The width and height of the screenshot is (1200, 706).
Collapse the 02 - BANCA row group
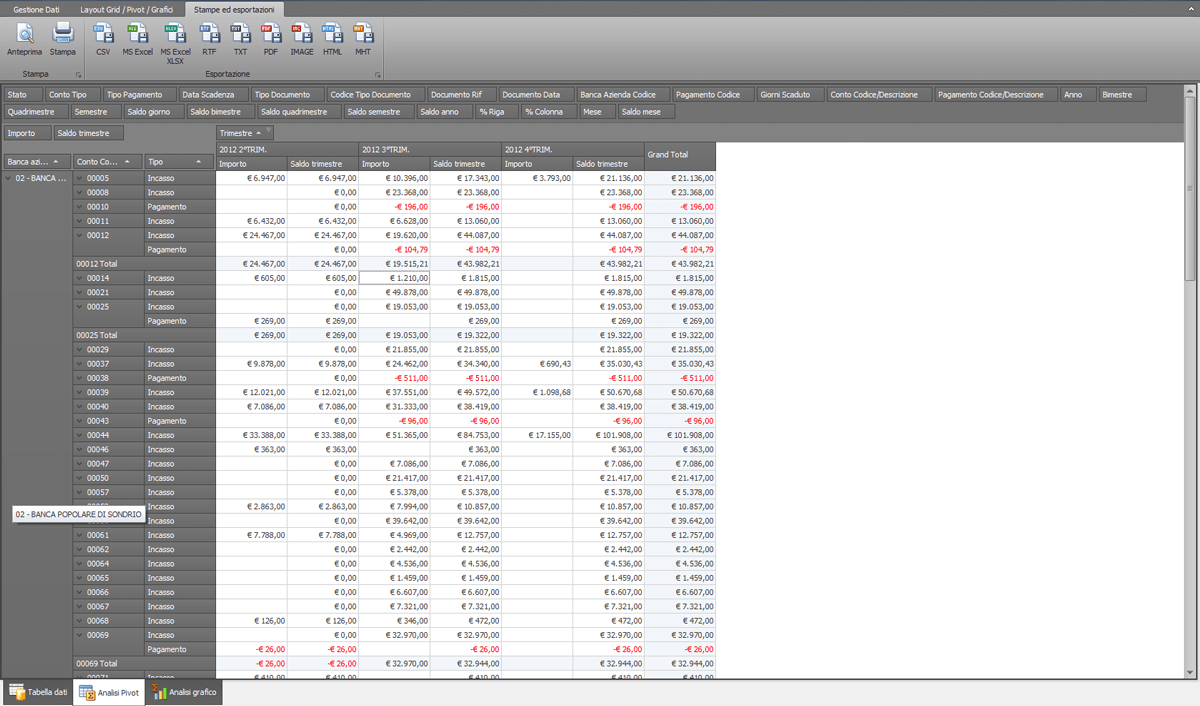(9, 178)
